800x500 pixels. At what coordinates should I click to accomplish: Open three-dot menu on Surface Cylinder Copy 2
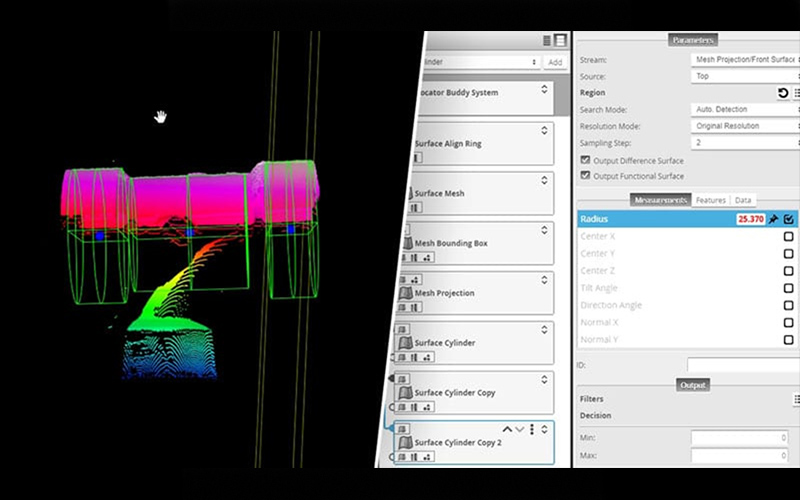[532, 429]
